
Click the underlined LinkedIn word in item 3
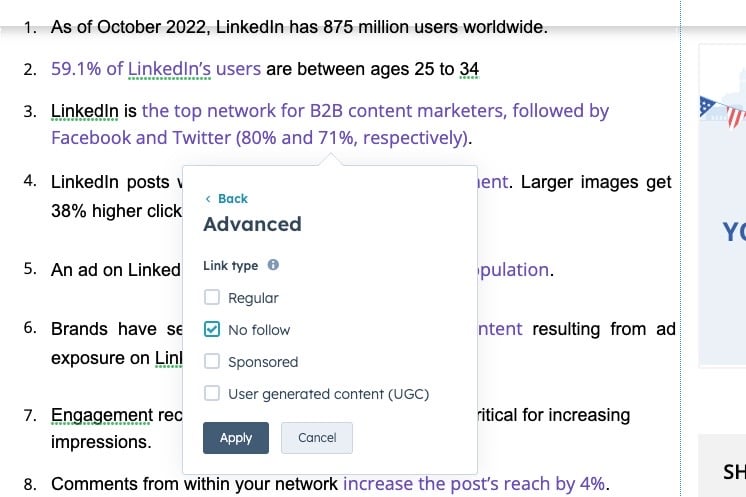85,111
